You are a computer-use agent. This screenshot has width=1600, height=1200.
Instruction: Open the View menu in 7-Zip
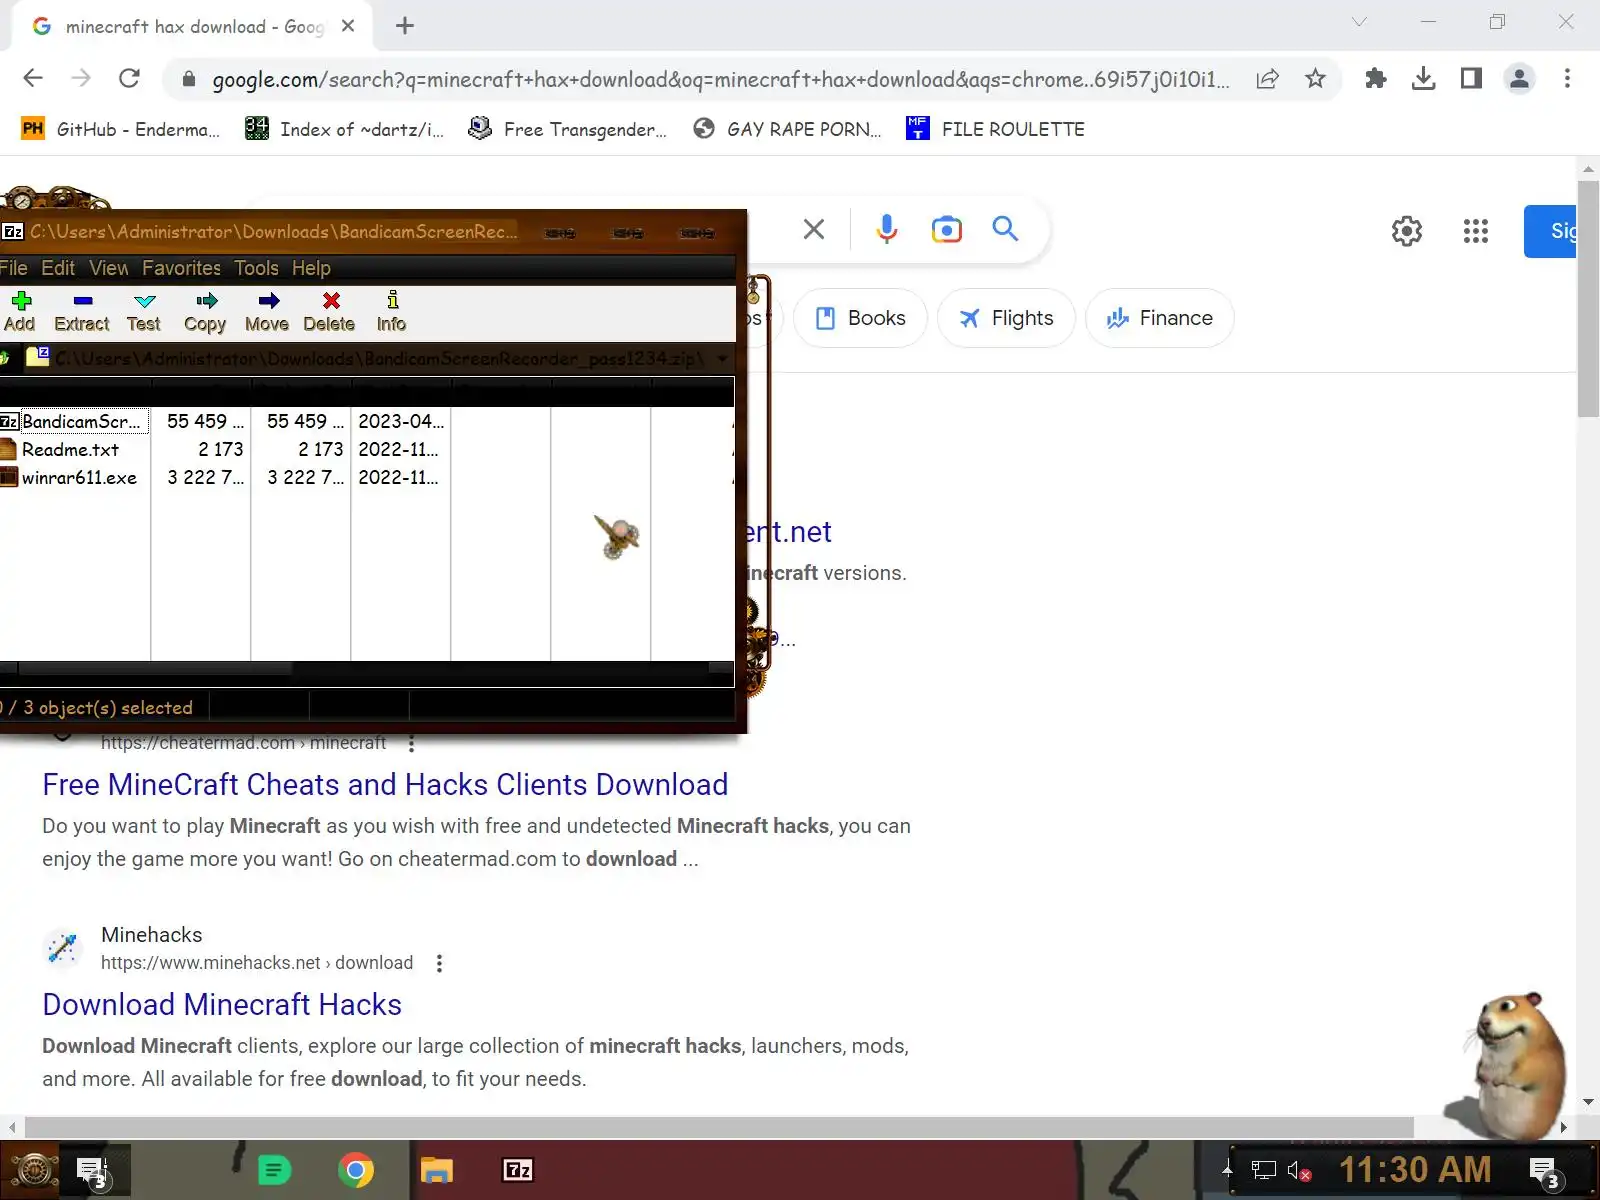coord(109,268)
